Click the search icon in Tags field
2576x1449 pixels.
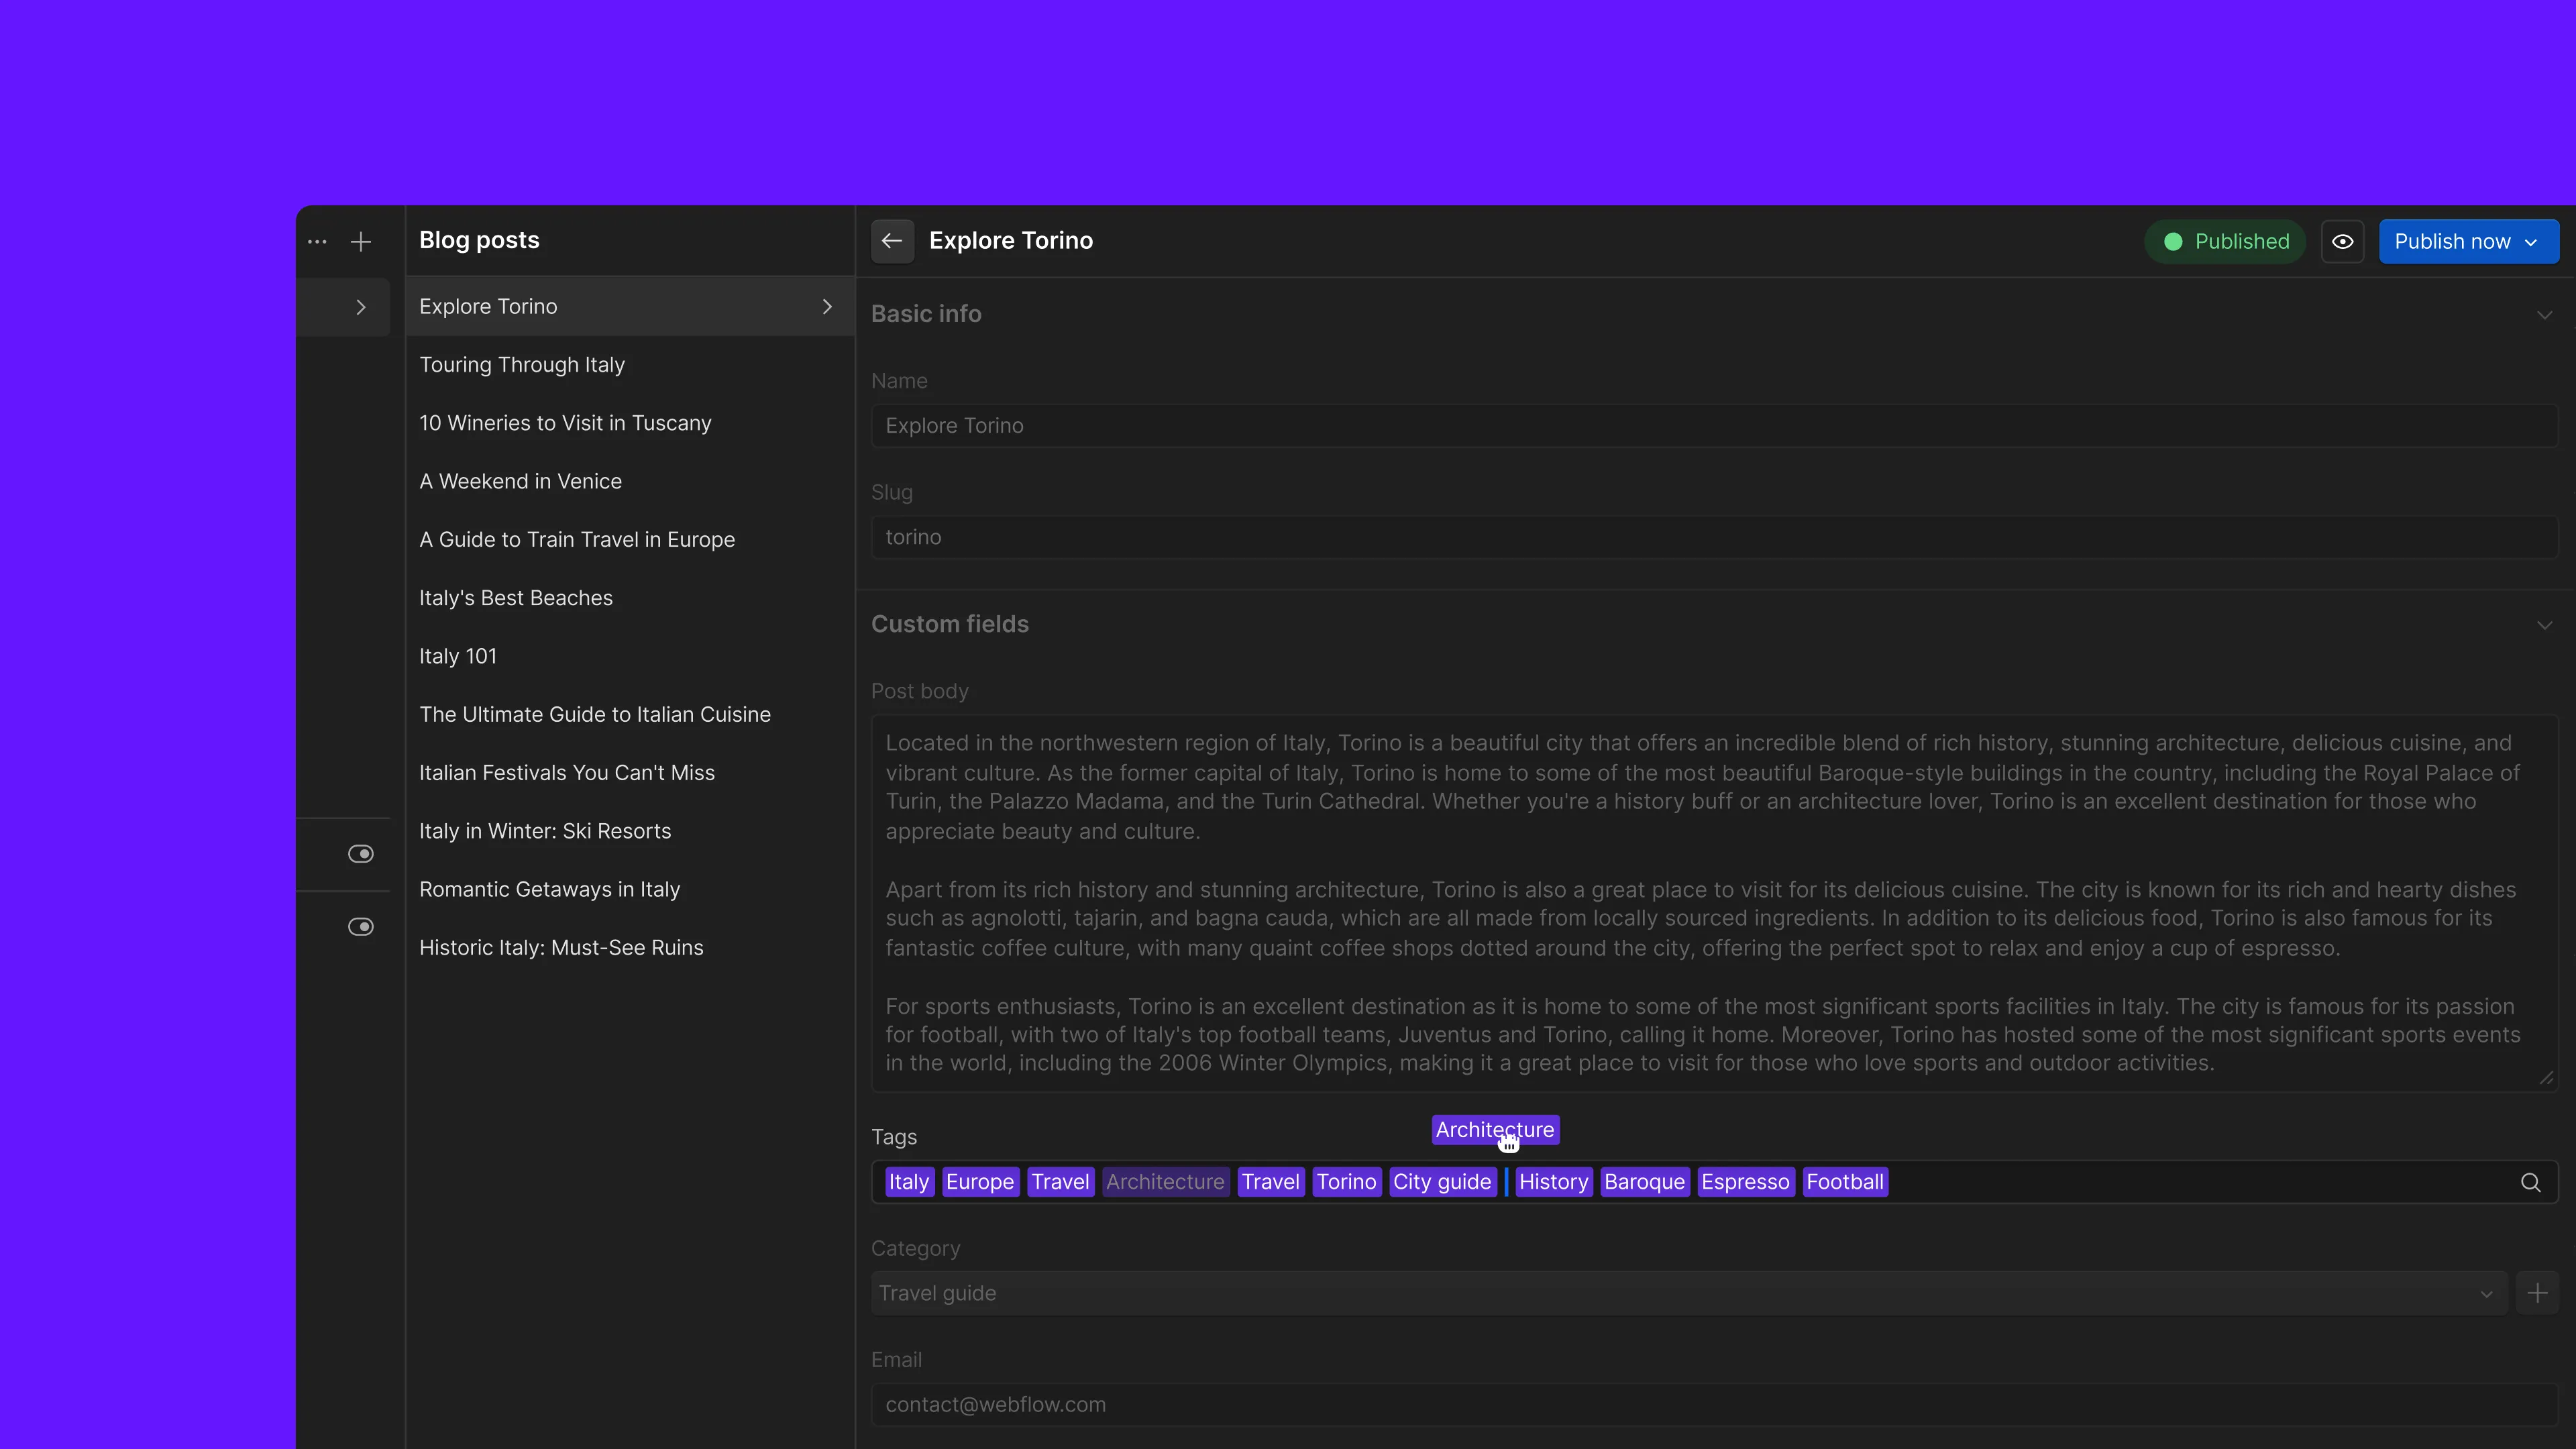2530,1182
